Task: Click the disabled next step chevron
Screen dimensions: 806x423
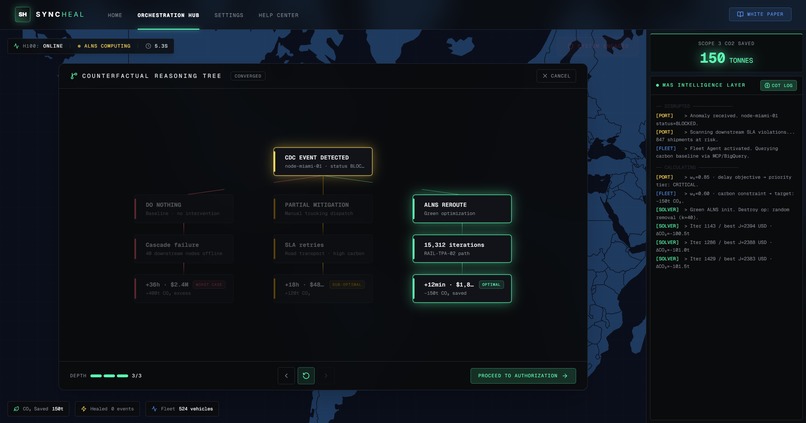Action: (x=325, y=376)
